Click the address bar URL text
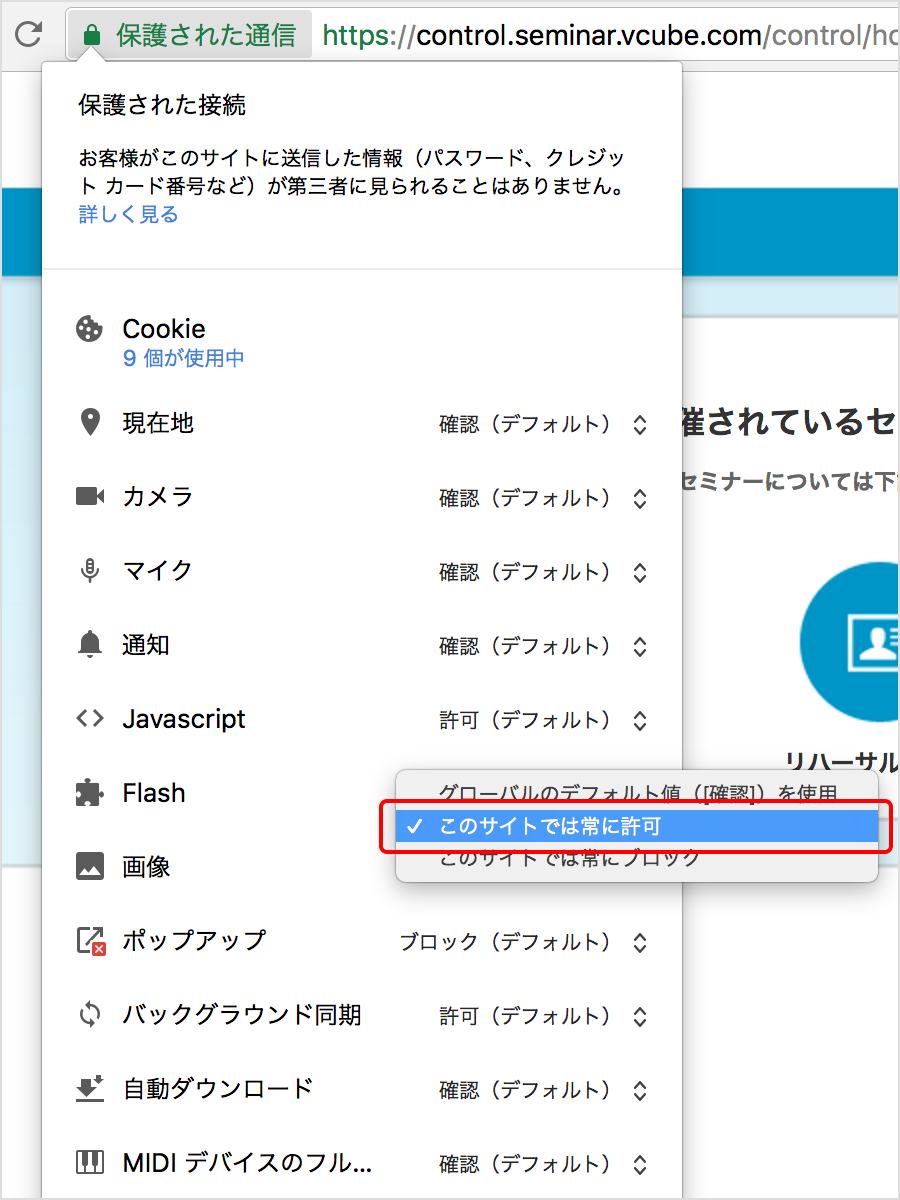The width and height of the screenshot is (900, 1200). coord(610,36)
